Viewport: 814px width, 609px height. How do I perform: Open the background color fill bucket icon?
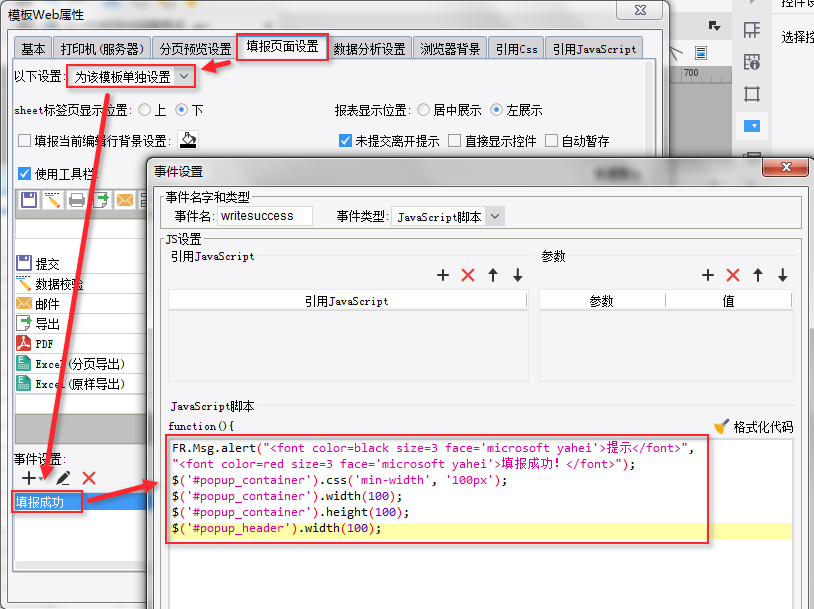tap(188, 140)
